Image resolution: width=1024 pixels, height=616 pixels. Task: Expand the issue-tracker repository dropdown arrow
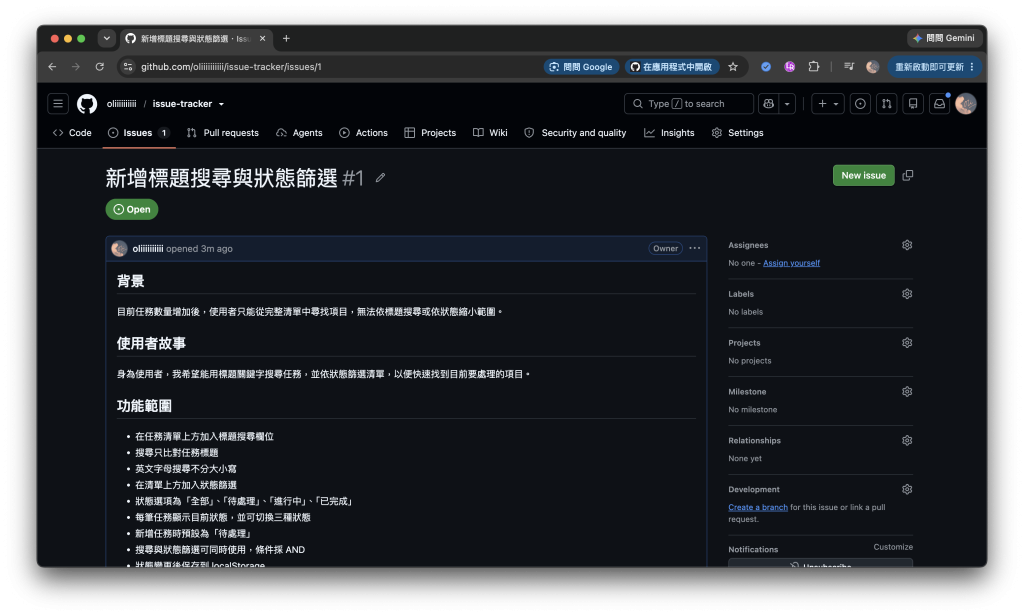221,104
